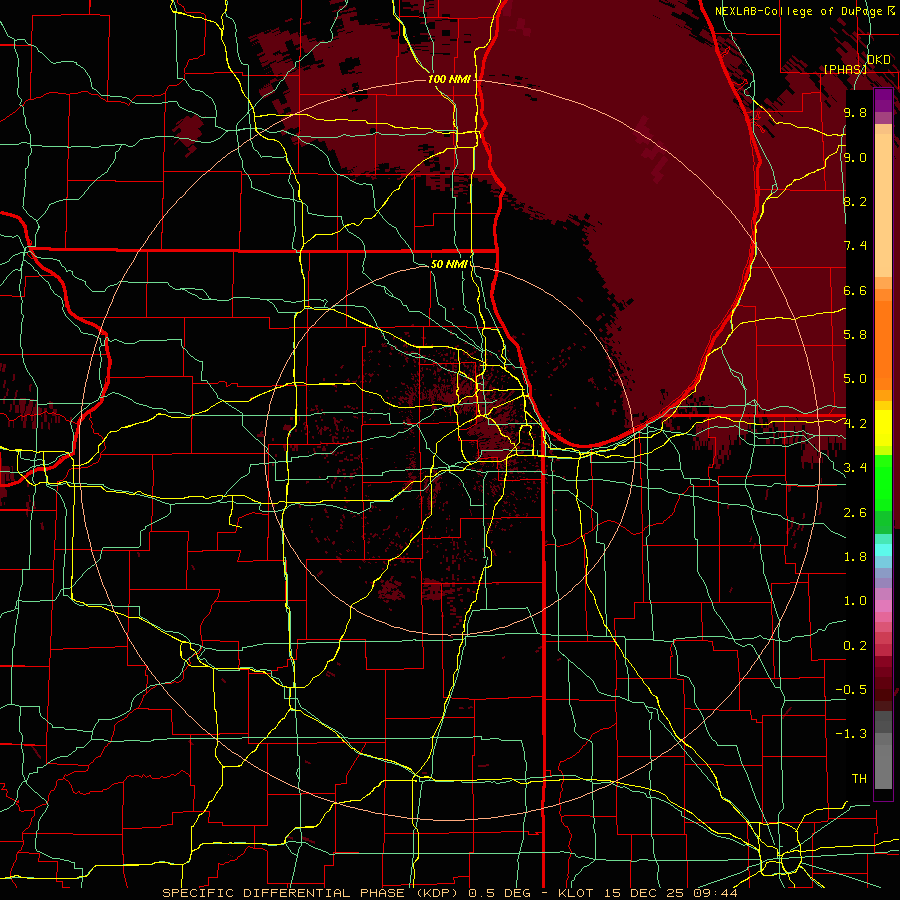Click the 2.6 scale value

click(x=855, y=513)
